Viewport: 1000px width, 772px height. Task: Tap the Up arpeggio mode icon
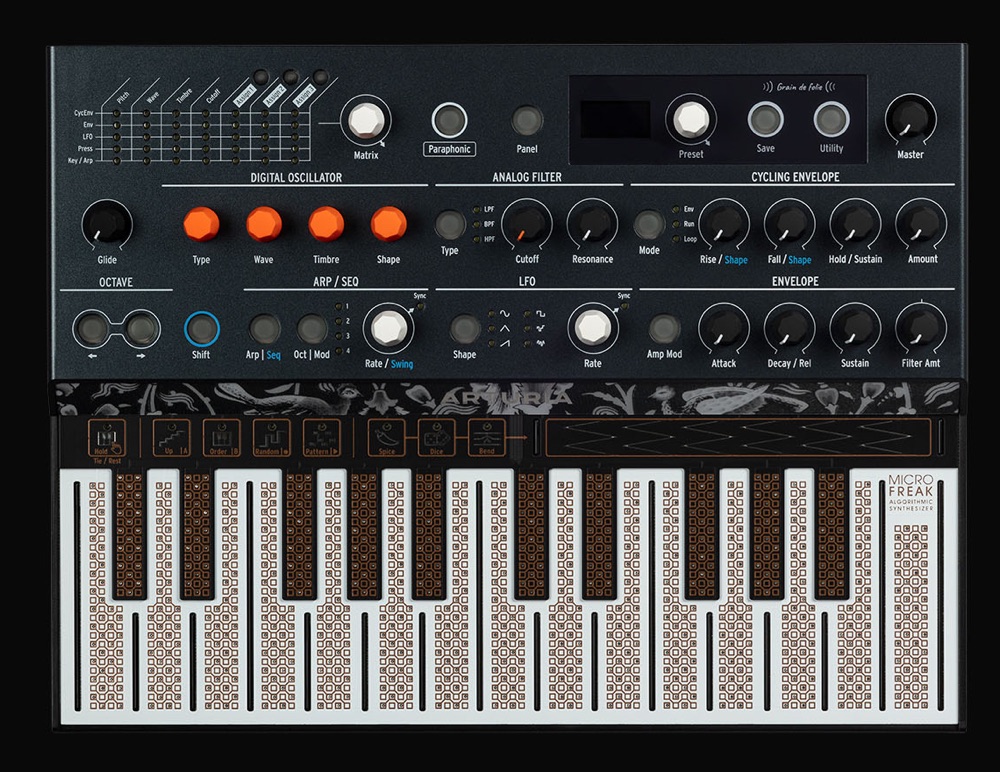(x=171, y=438)
